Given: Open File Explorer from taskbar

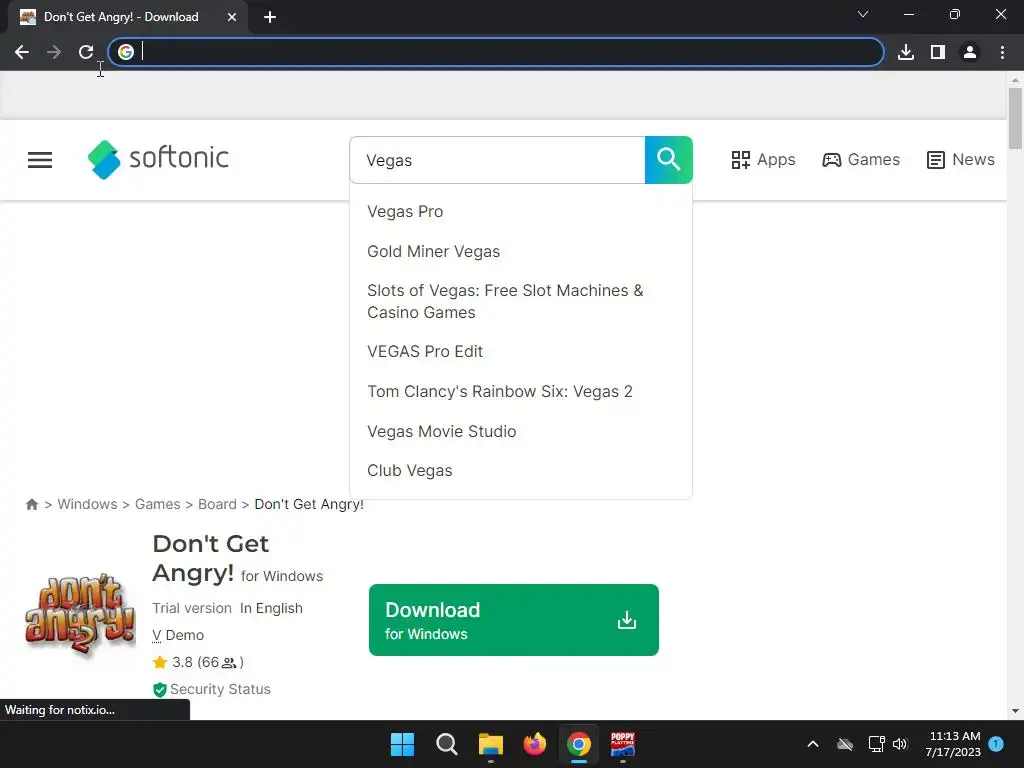Looking at the screenshot, I should [490, 744].
